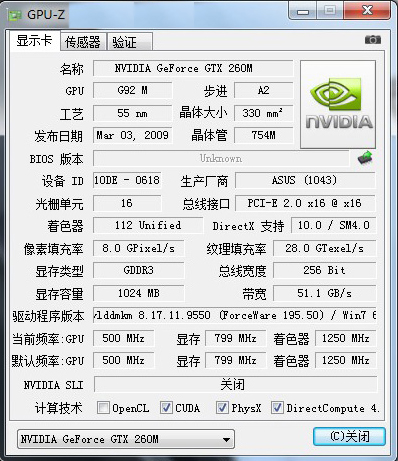Toggle the DirectCompute checkbox
This screenshot has height=461, width=398.
[277, 407]
